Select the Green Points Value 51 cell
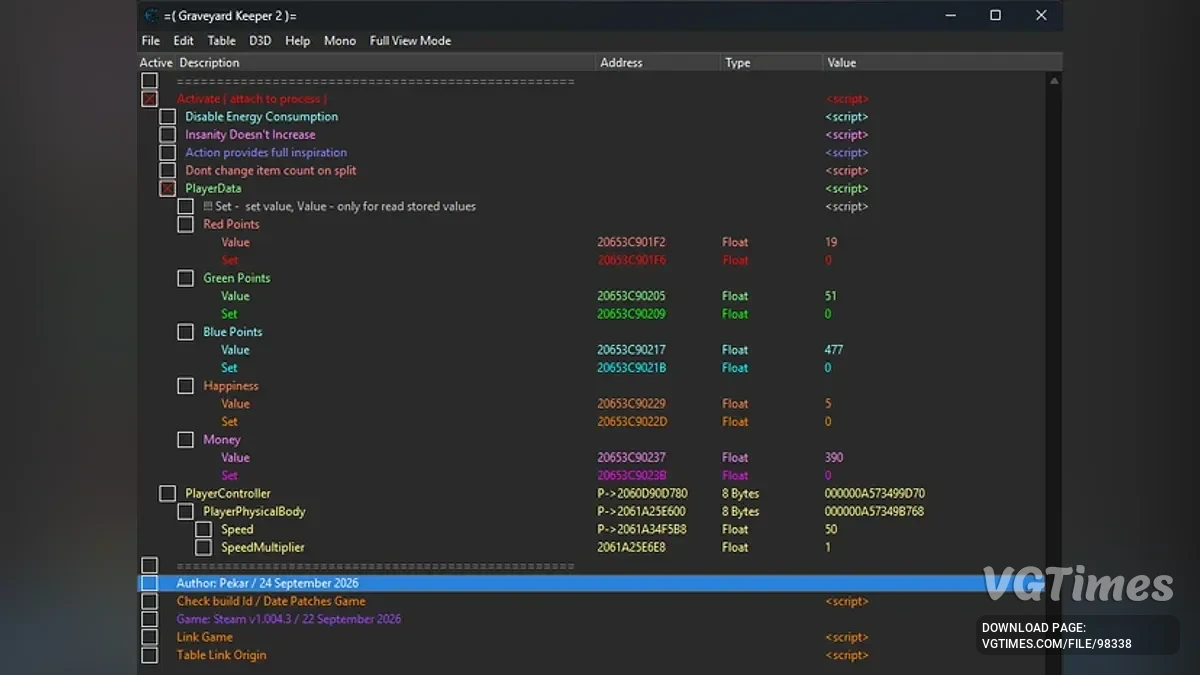1200x675 pixels. coord(831,296)
